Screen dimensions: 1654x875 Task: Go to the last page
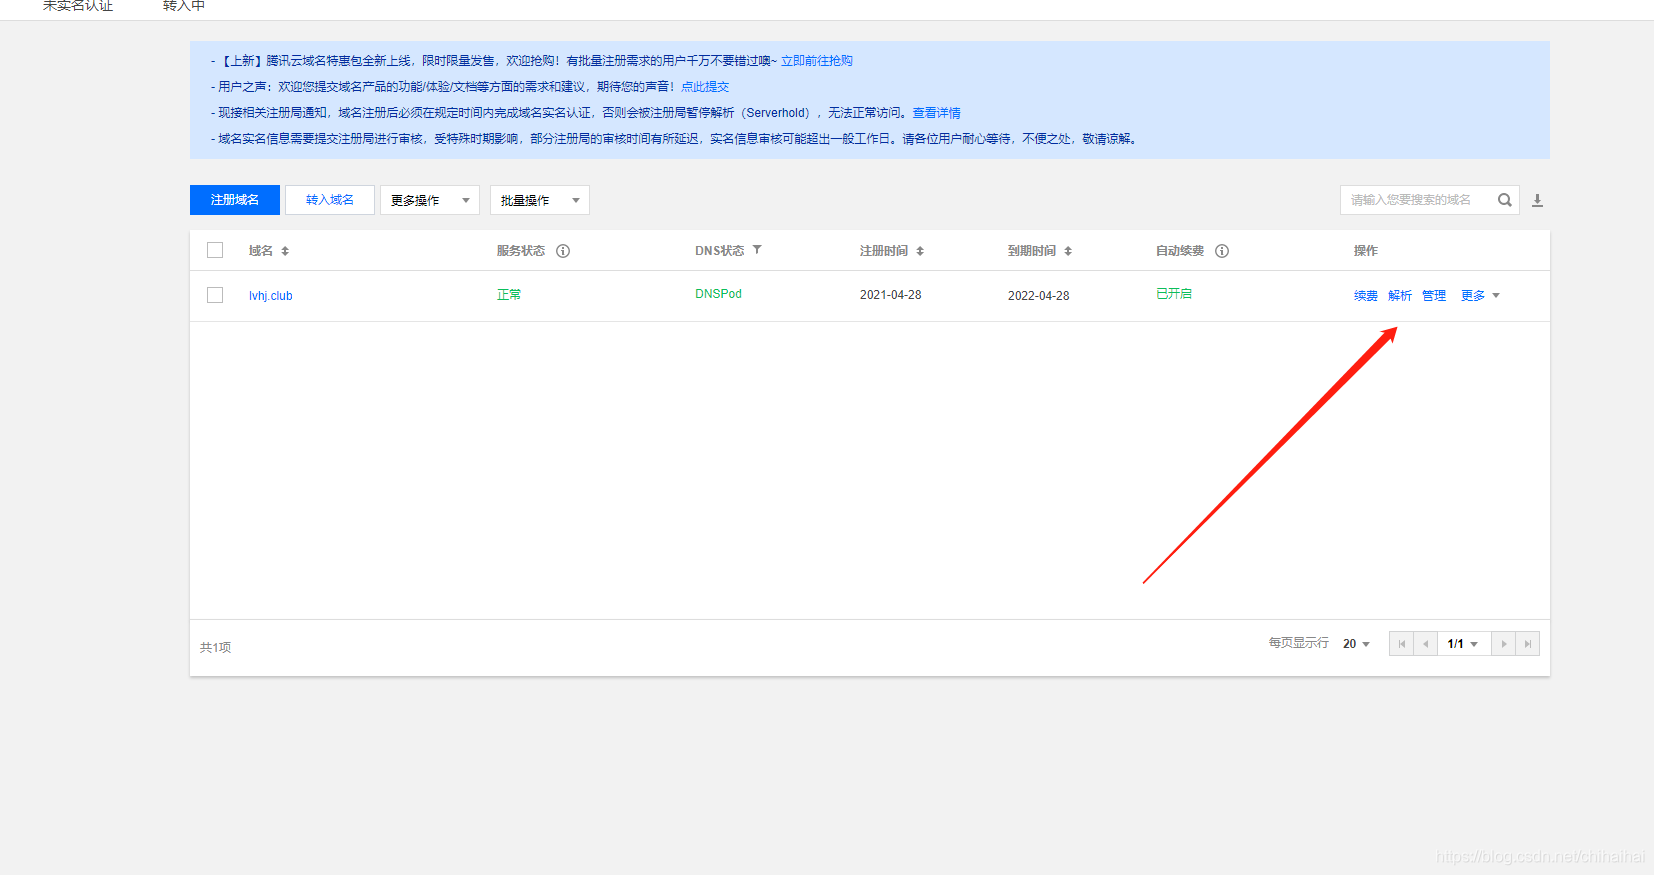click(1528, 644)
